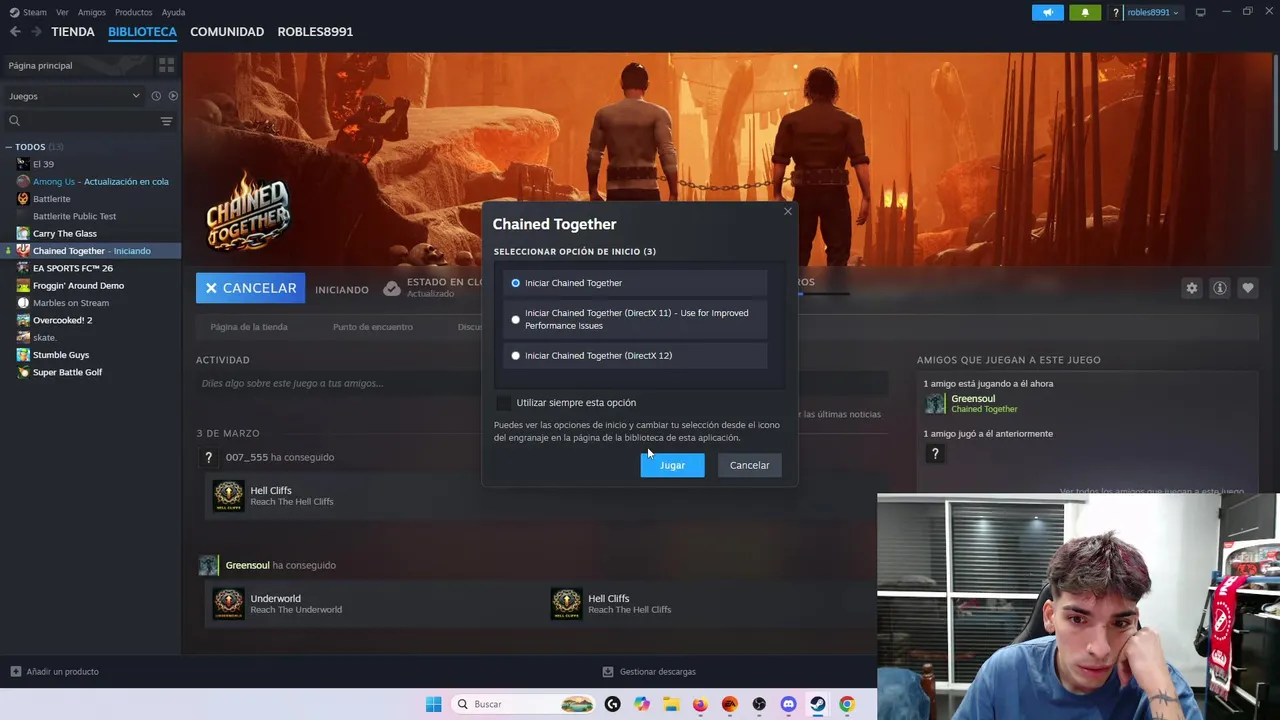The width and height of the screenshot is (1280, 720).
Task: Go back with the left arrow
Action: pos(15,32)
